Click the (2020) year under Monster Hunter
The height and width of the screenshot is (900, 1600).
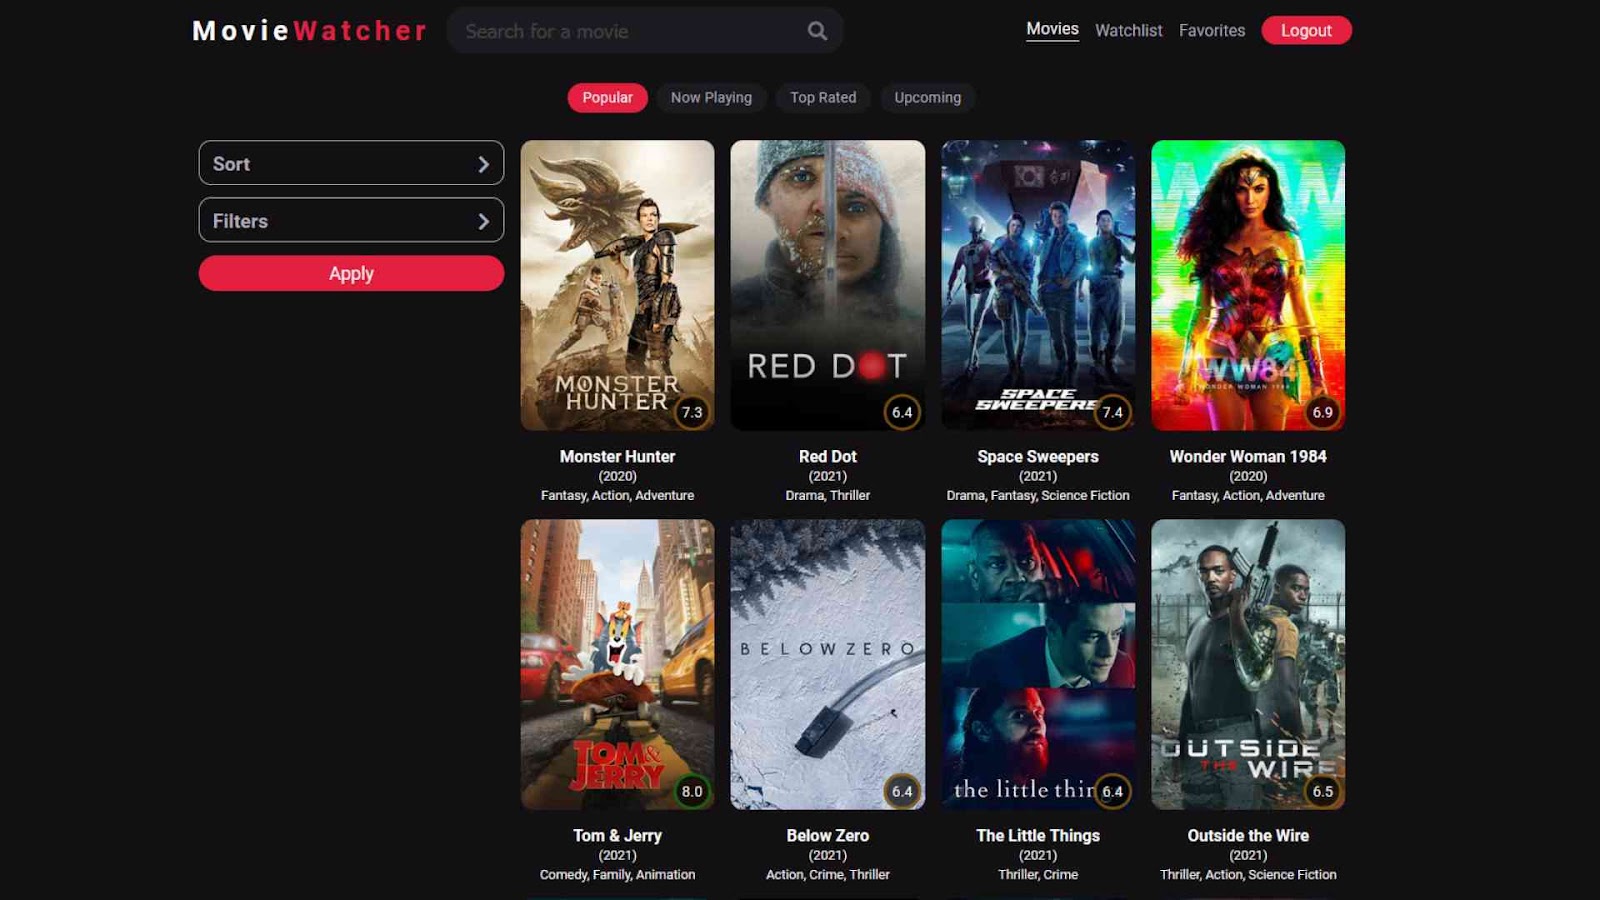[x=618, y=476]
